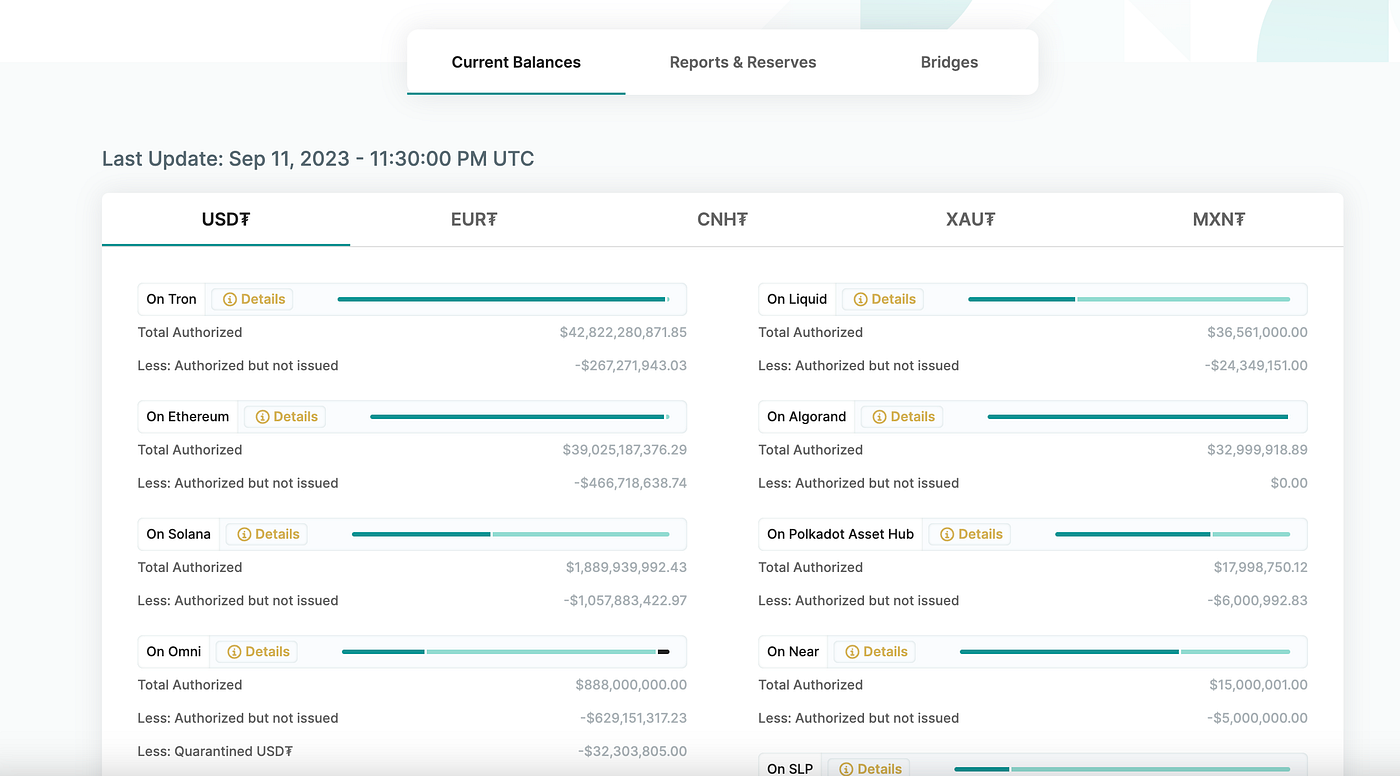This screenshot has height=776, width=1400.
Task: Select the EUR₮ currency tab
Action: 474,219
